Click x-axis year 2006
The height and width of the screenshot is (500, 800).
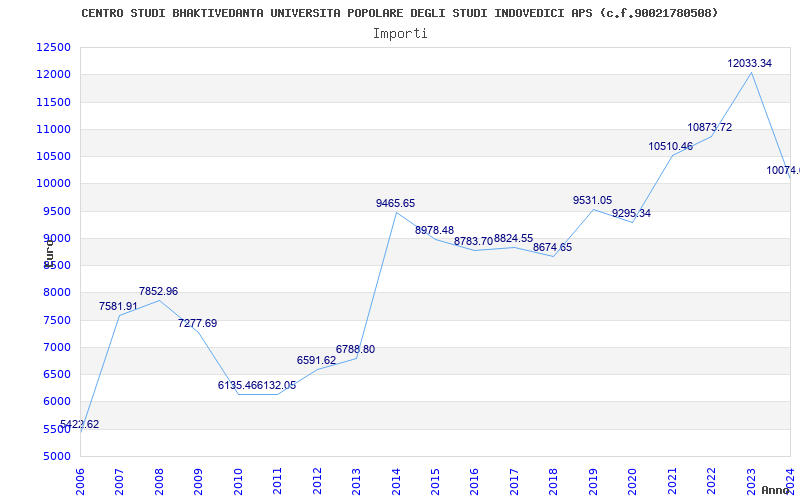pos(80,481)
